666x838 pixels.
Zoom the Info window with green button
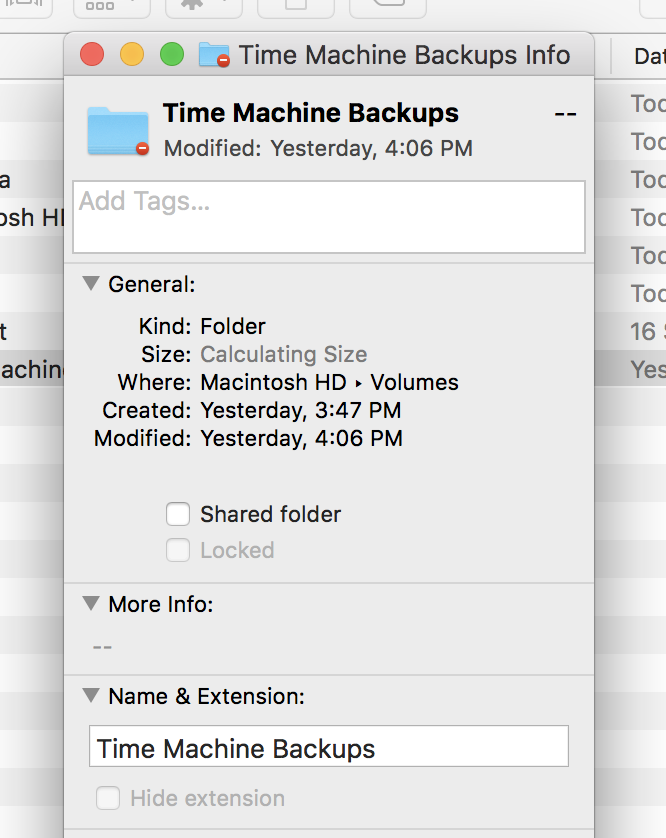(172, 55)
